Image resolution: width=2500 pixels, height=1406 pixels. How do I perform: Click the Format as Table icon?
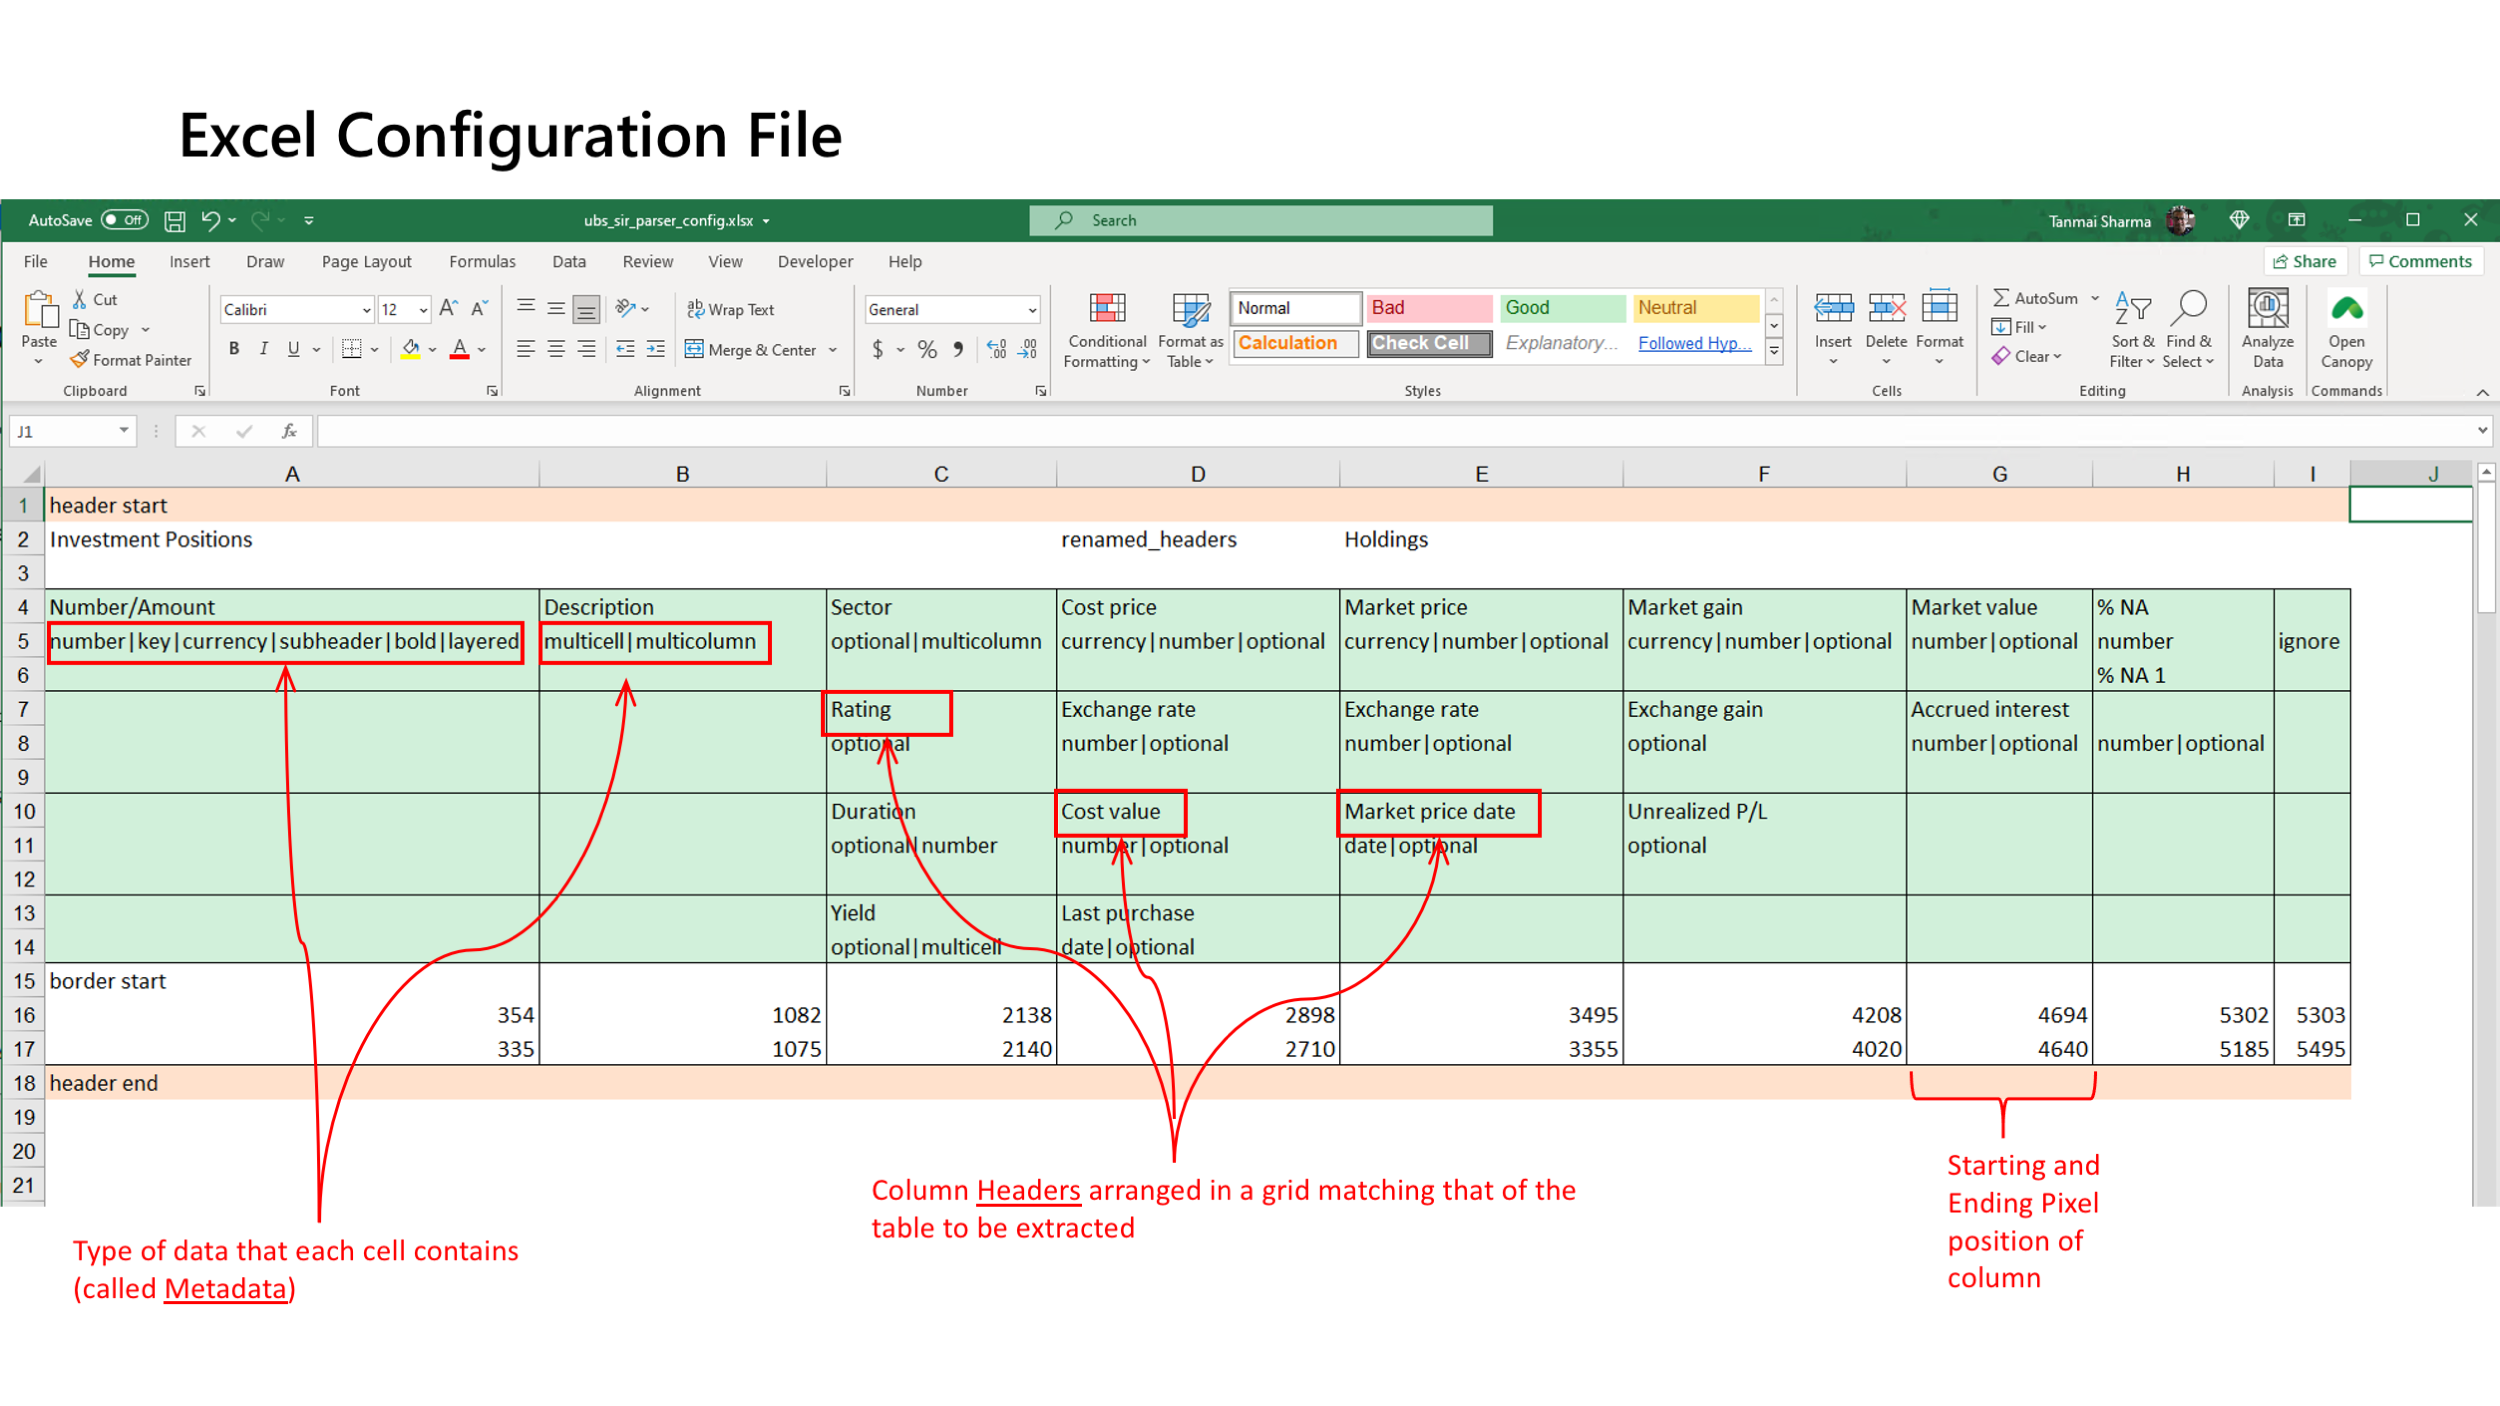[1190, 309]
